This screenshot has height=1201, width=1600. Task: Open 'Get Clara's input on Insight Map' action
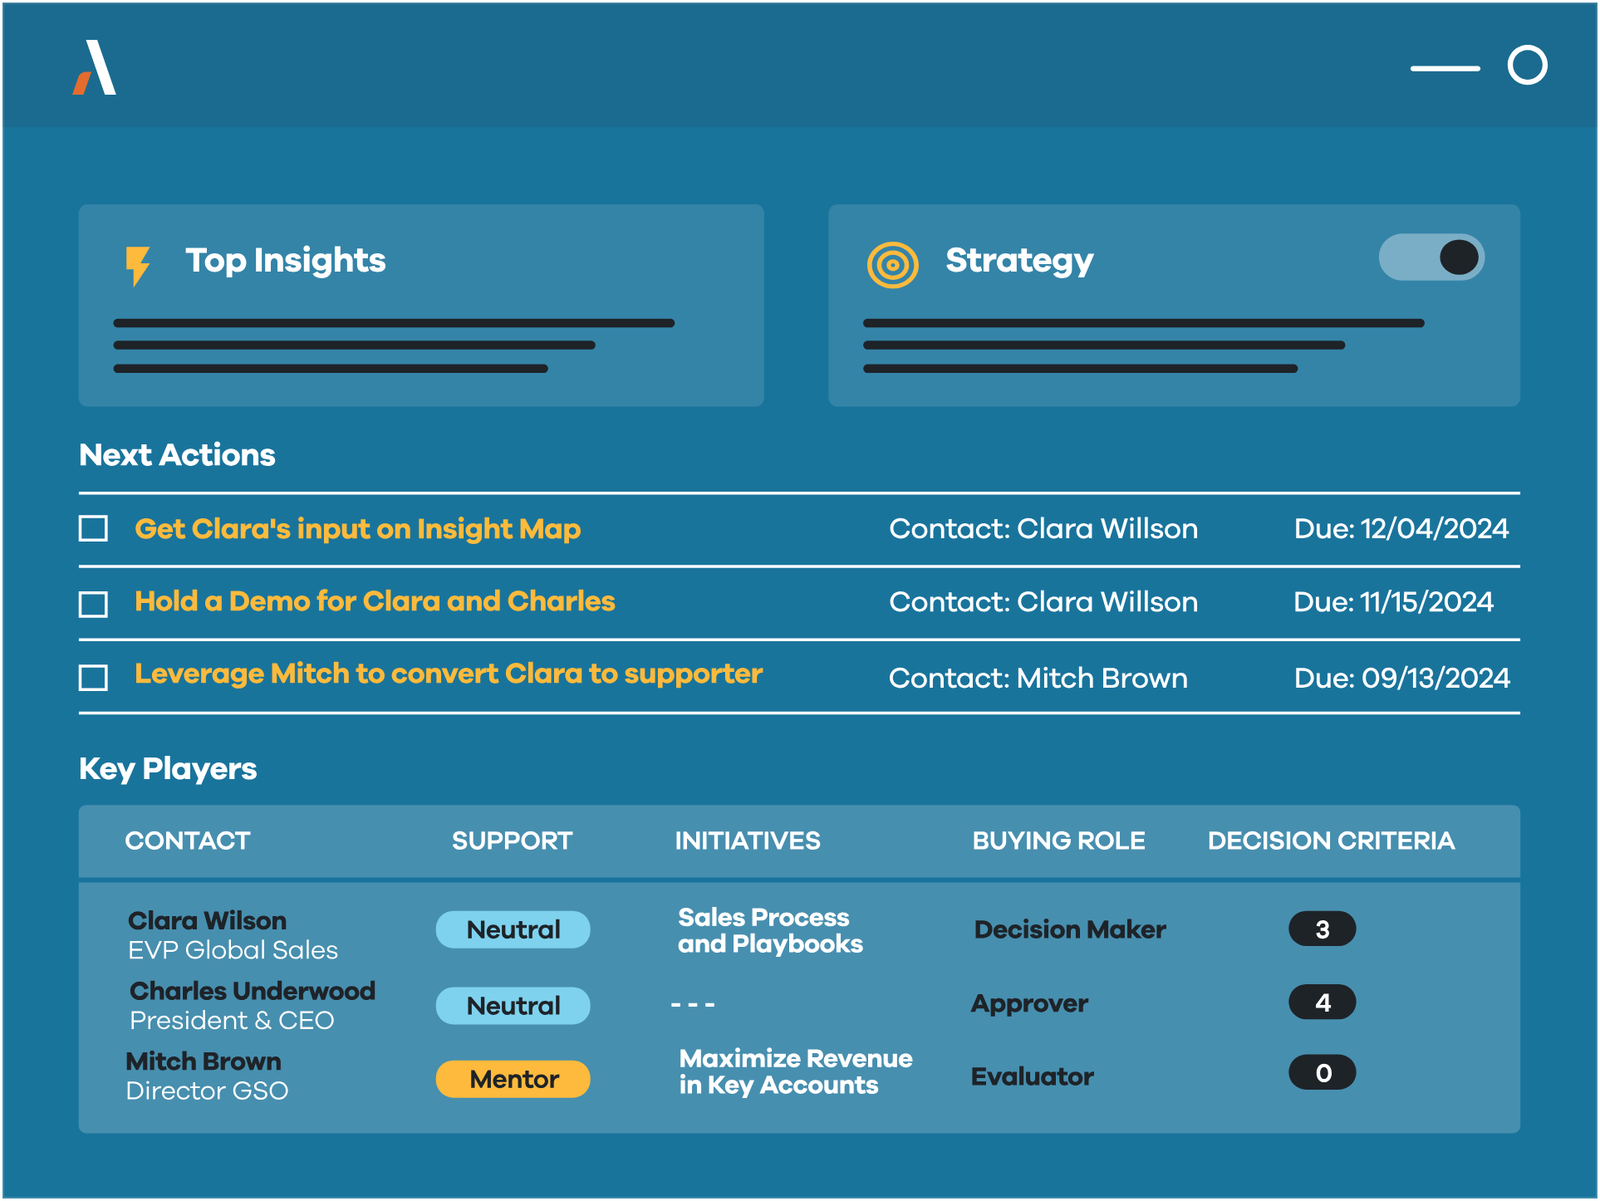[358, 529]
